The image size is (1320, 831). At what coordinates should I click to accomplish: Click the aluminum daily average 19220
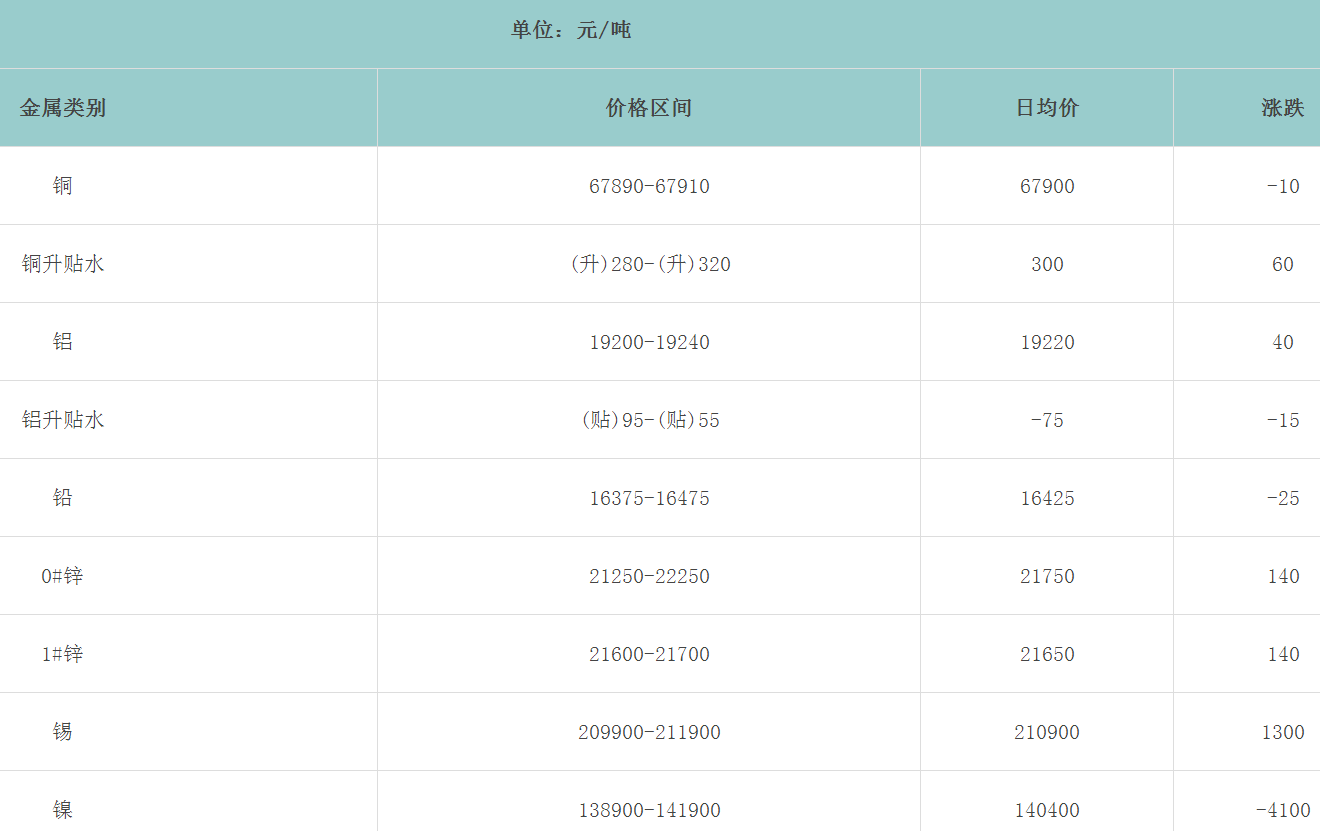click(1047, 342)
